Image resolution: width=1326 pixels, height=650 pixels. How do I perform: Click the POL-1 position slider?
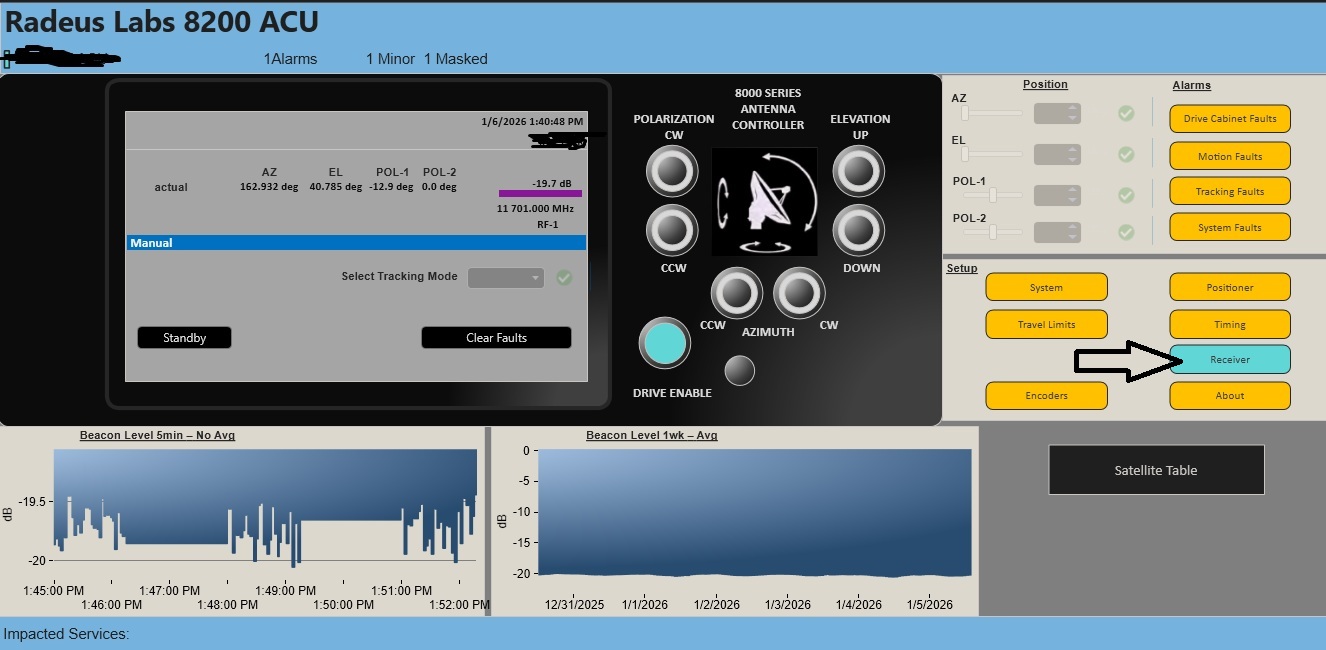(992, 195)
